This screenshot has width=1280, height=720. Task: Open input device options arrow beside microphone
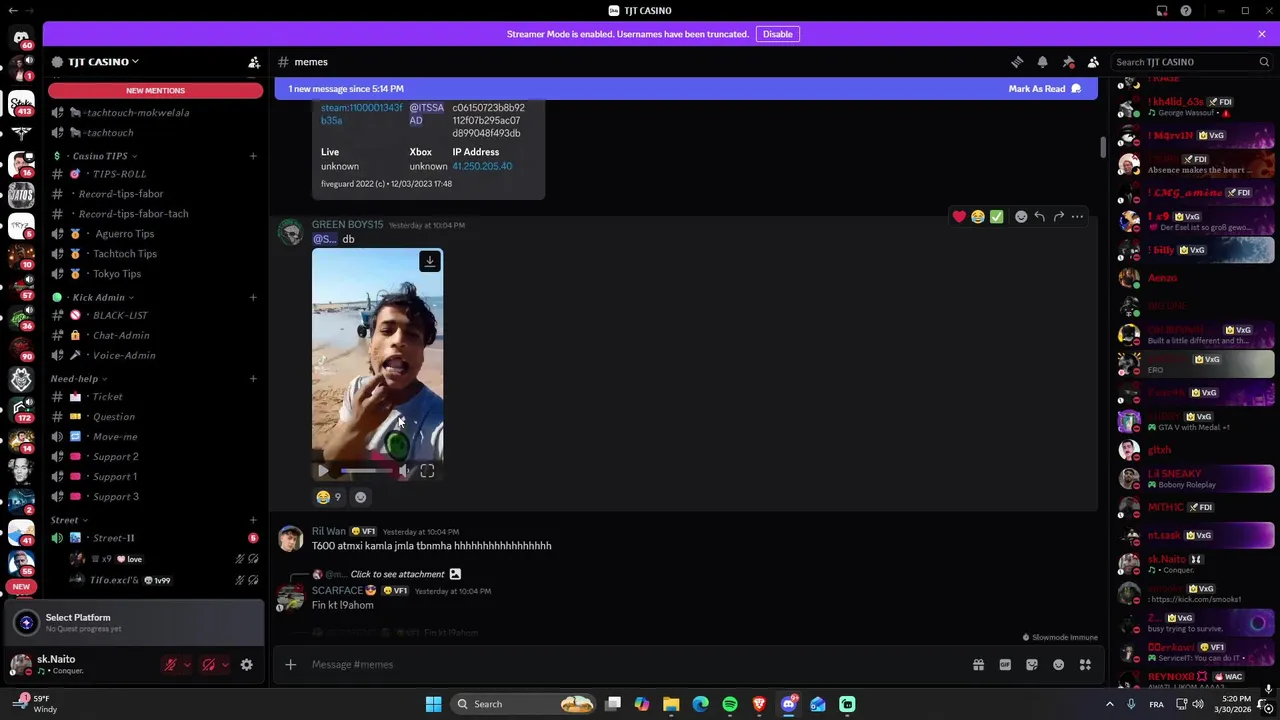tap(187, 665)
